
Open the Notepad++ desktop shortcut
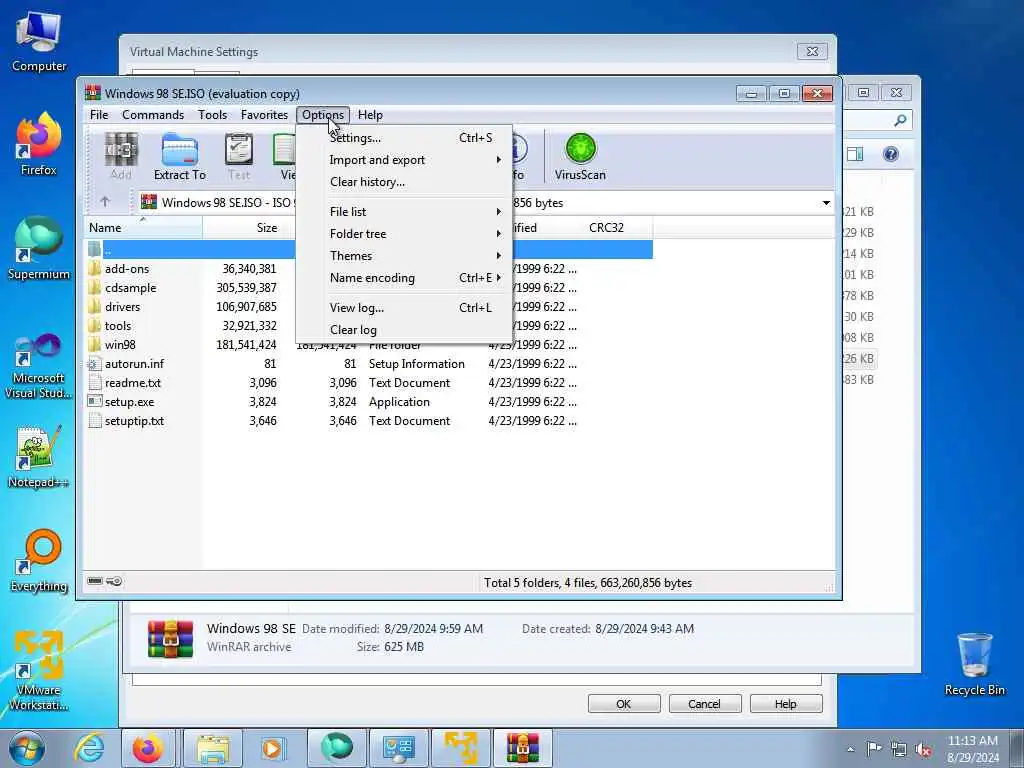click(x=39, y=457)
